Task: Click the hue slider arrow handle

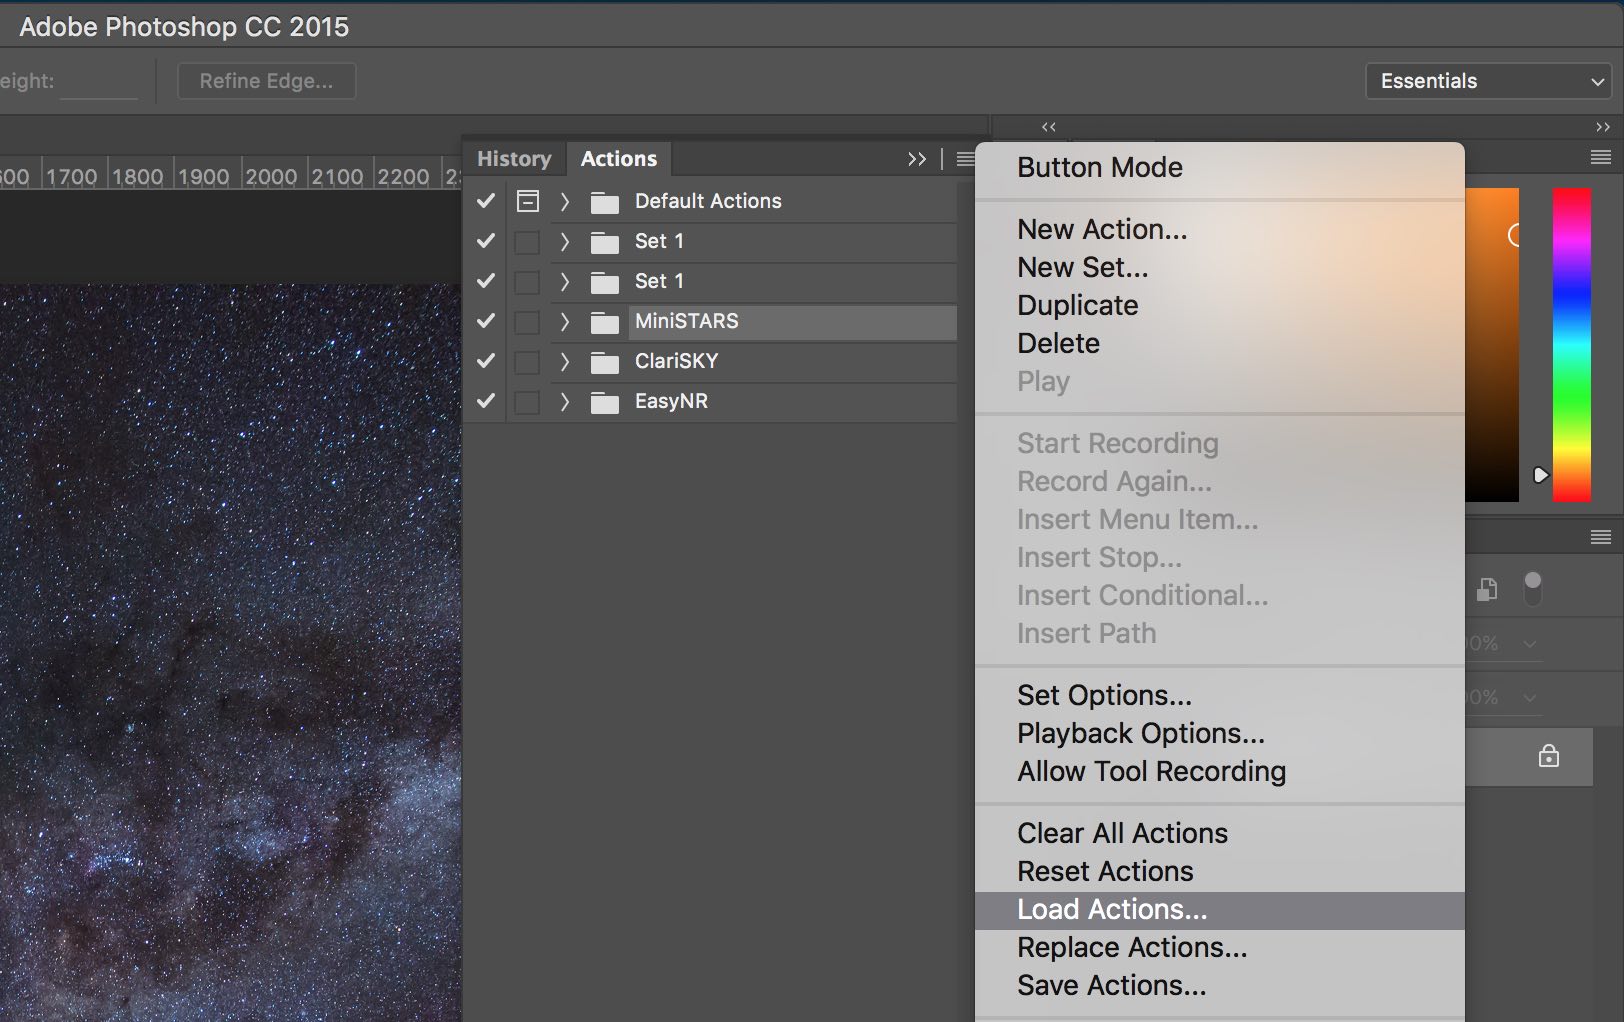Action: click(x=1541, y=475)
